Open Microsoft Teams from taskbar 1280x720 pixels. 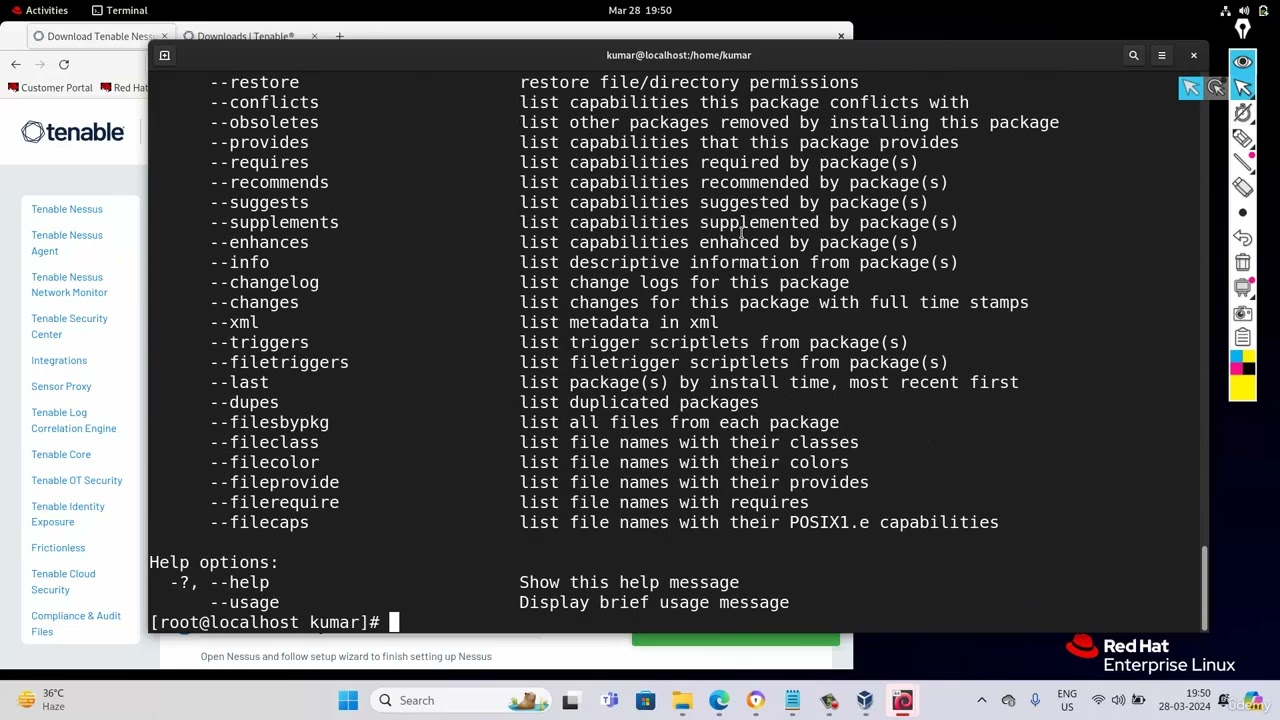click(609, 700)
